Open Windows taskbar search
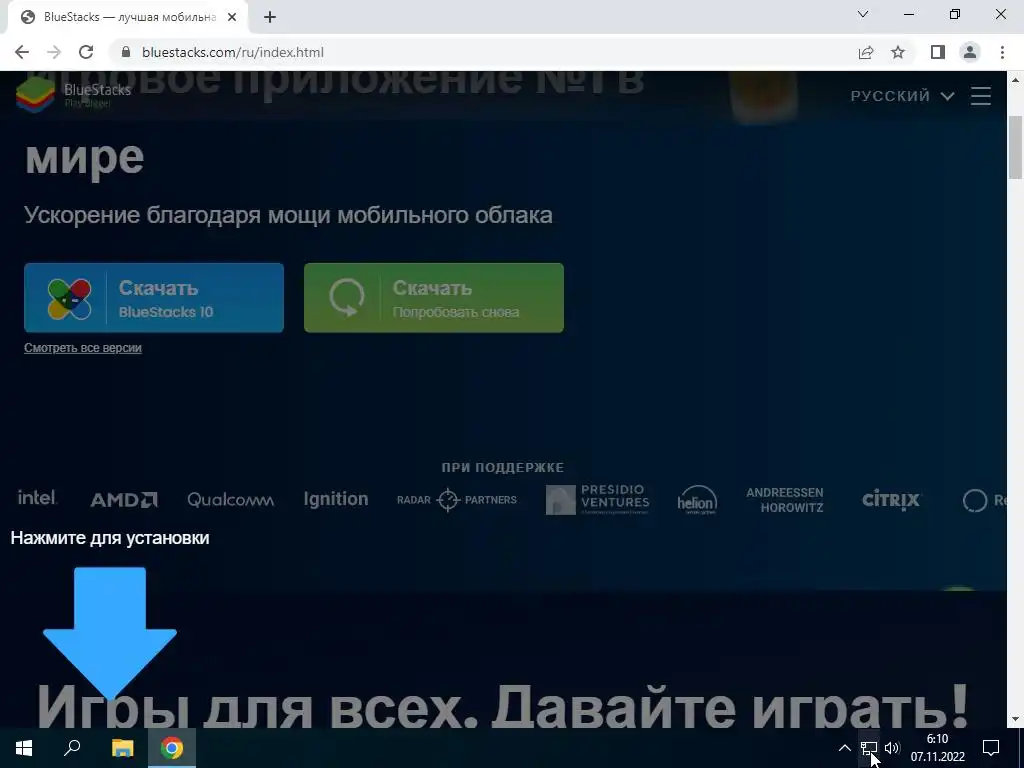This screenshot has width=1024, height=768. [72, 748]
